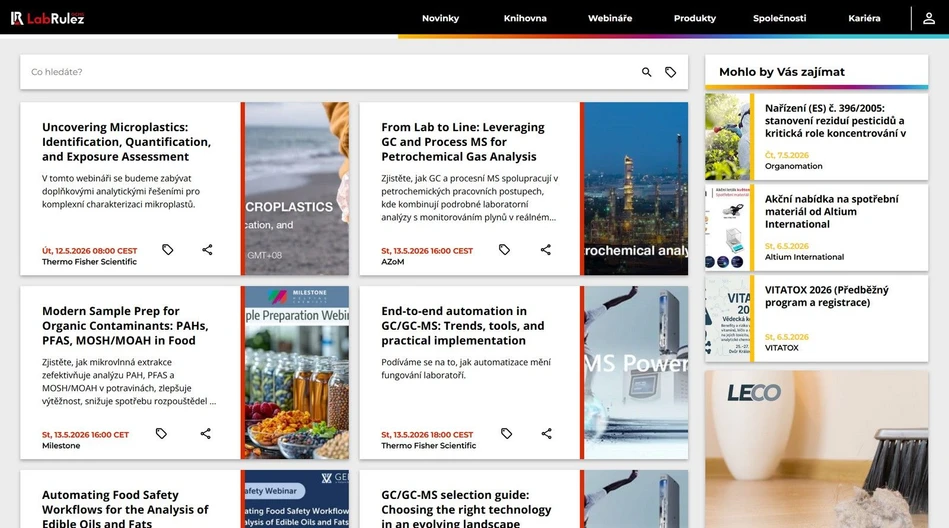Click date 'St, 13.5.2026 18:00 CEST'
949x528 pixels.
tap(427, 435)
